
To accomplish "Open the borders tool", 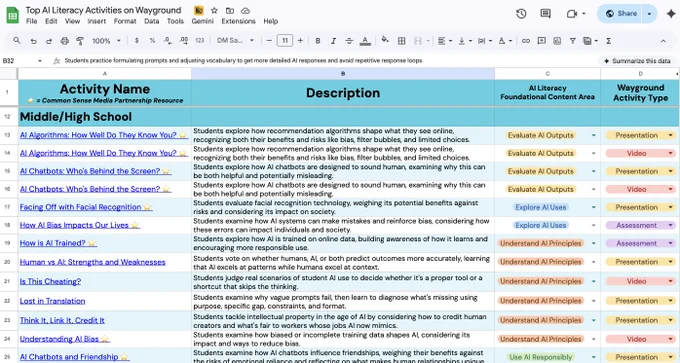I will click(402, 41).
